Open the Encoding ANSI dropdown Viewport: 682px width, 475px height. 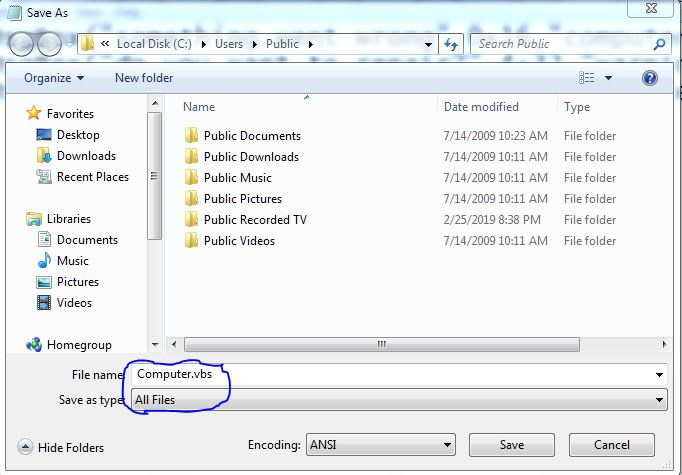pos(446,446)
